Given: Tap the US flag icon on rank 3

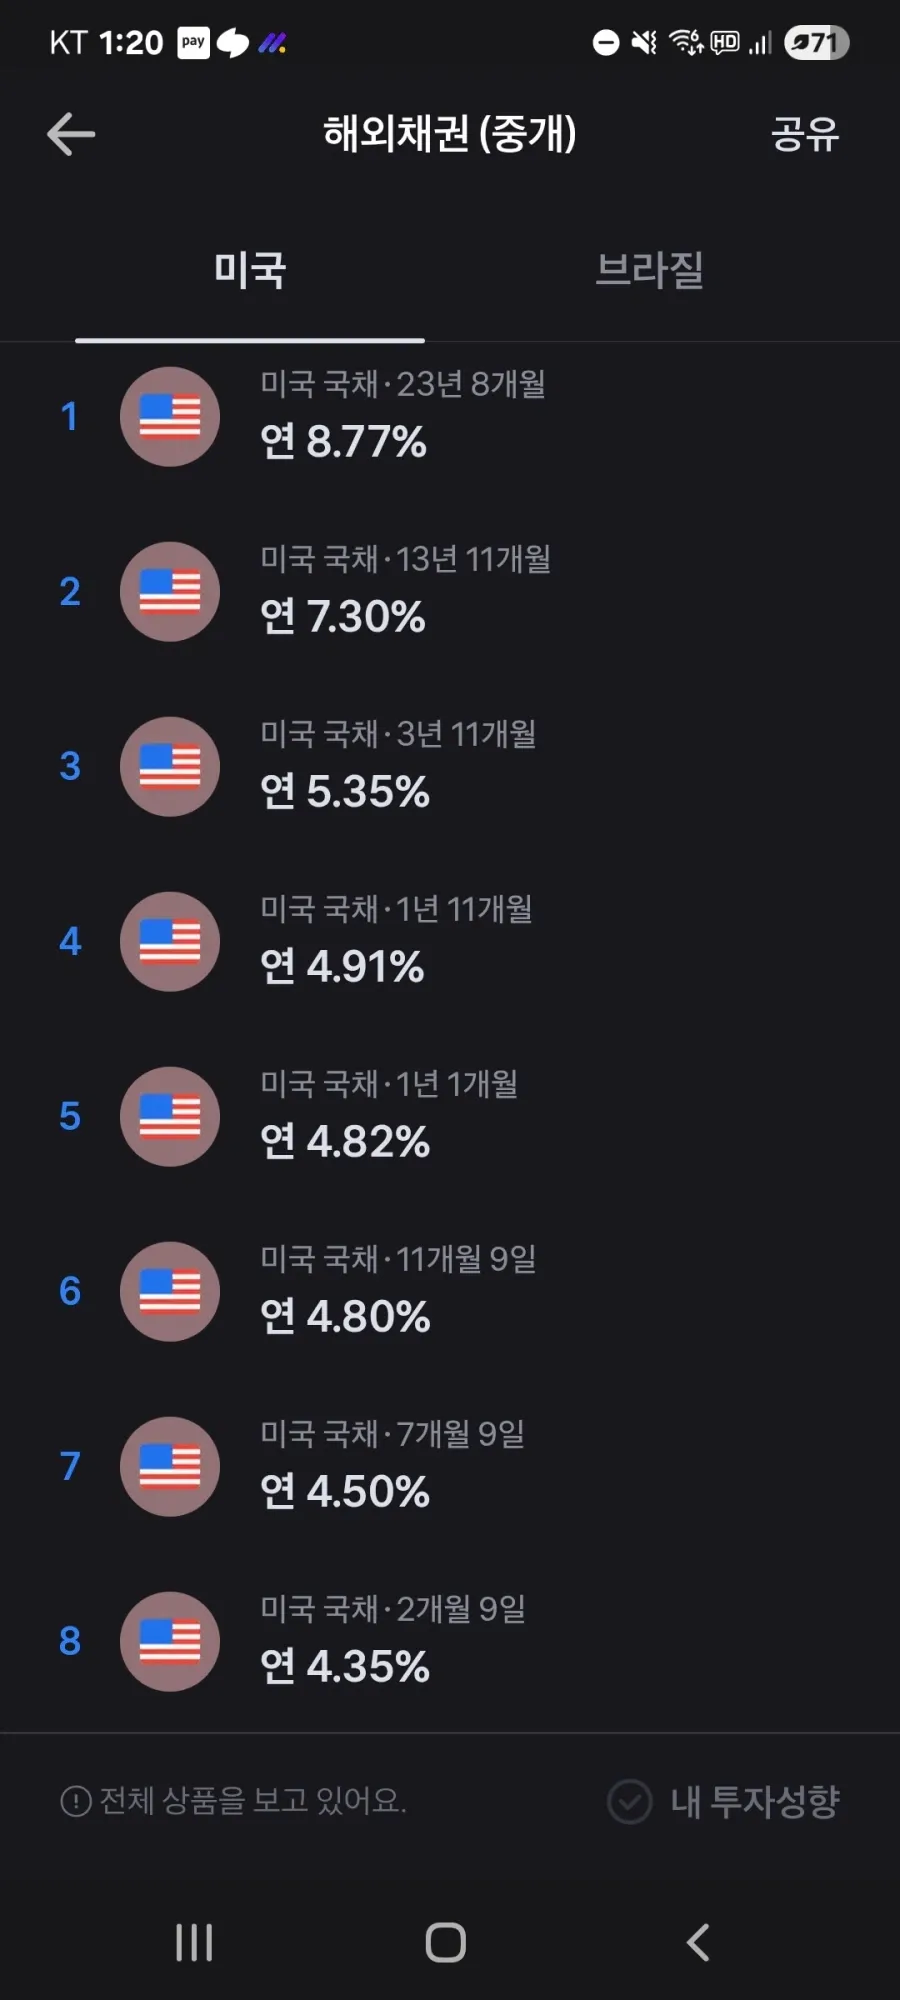Looking at the screenshot, I should 170,767.
